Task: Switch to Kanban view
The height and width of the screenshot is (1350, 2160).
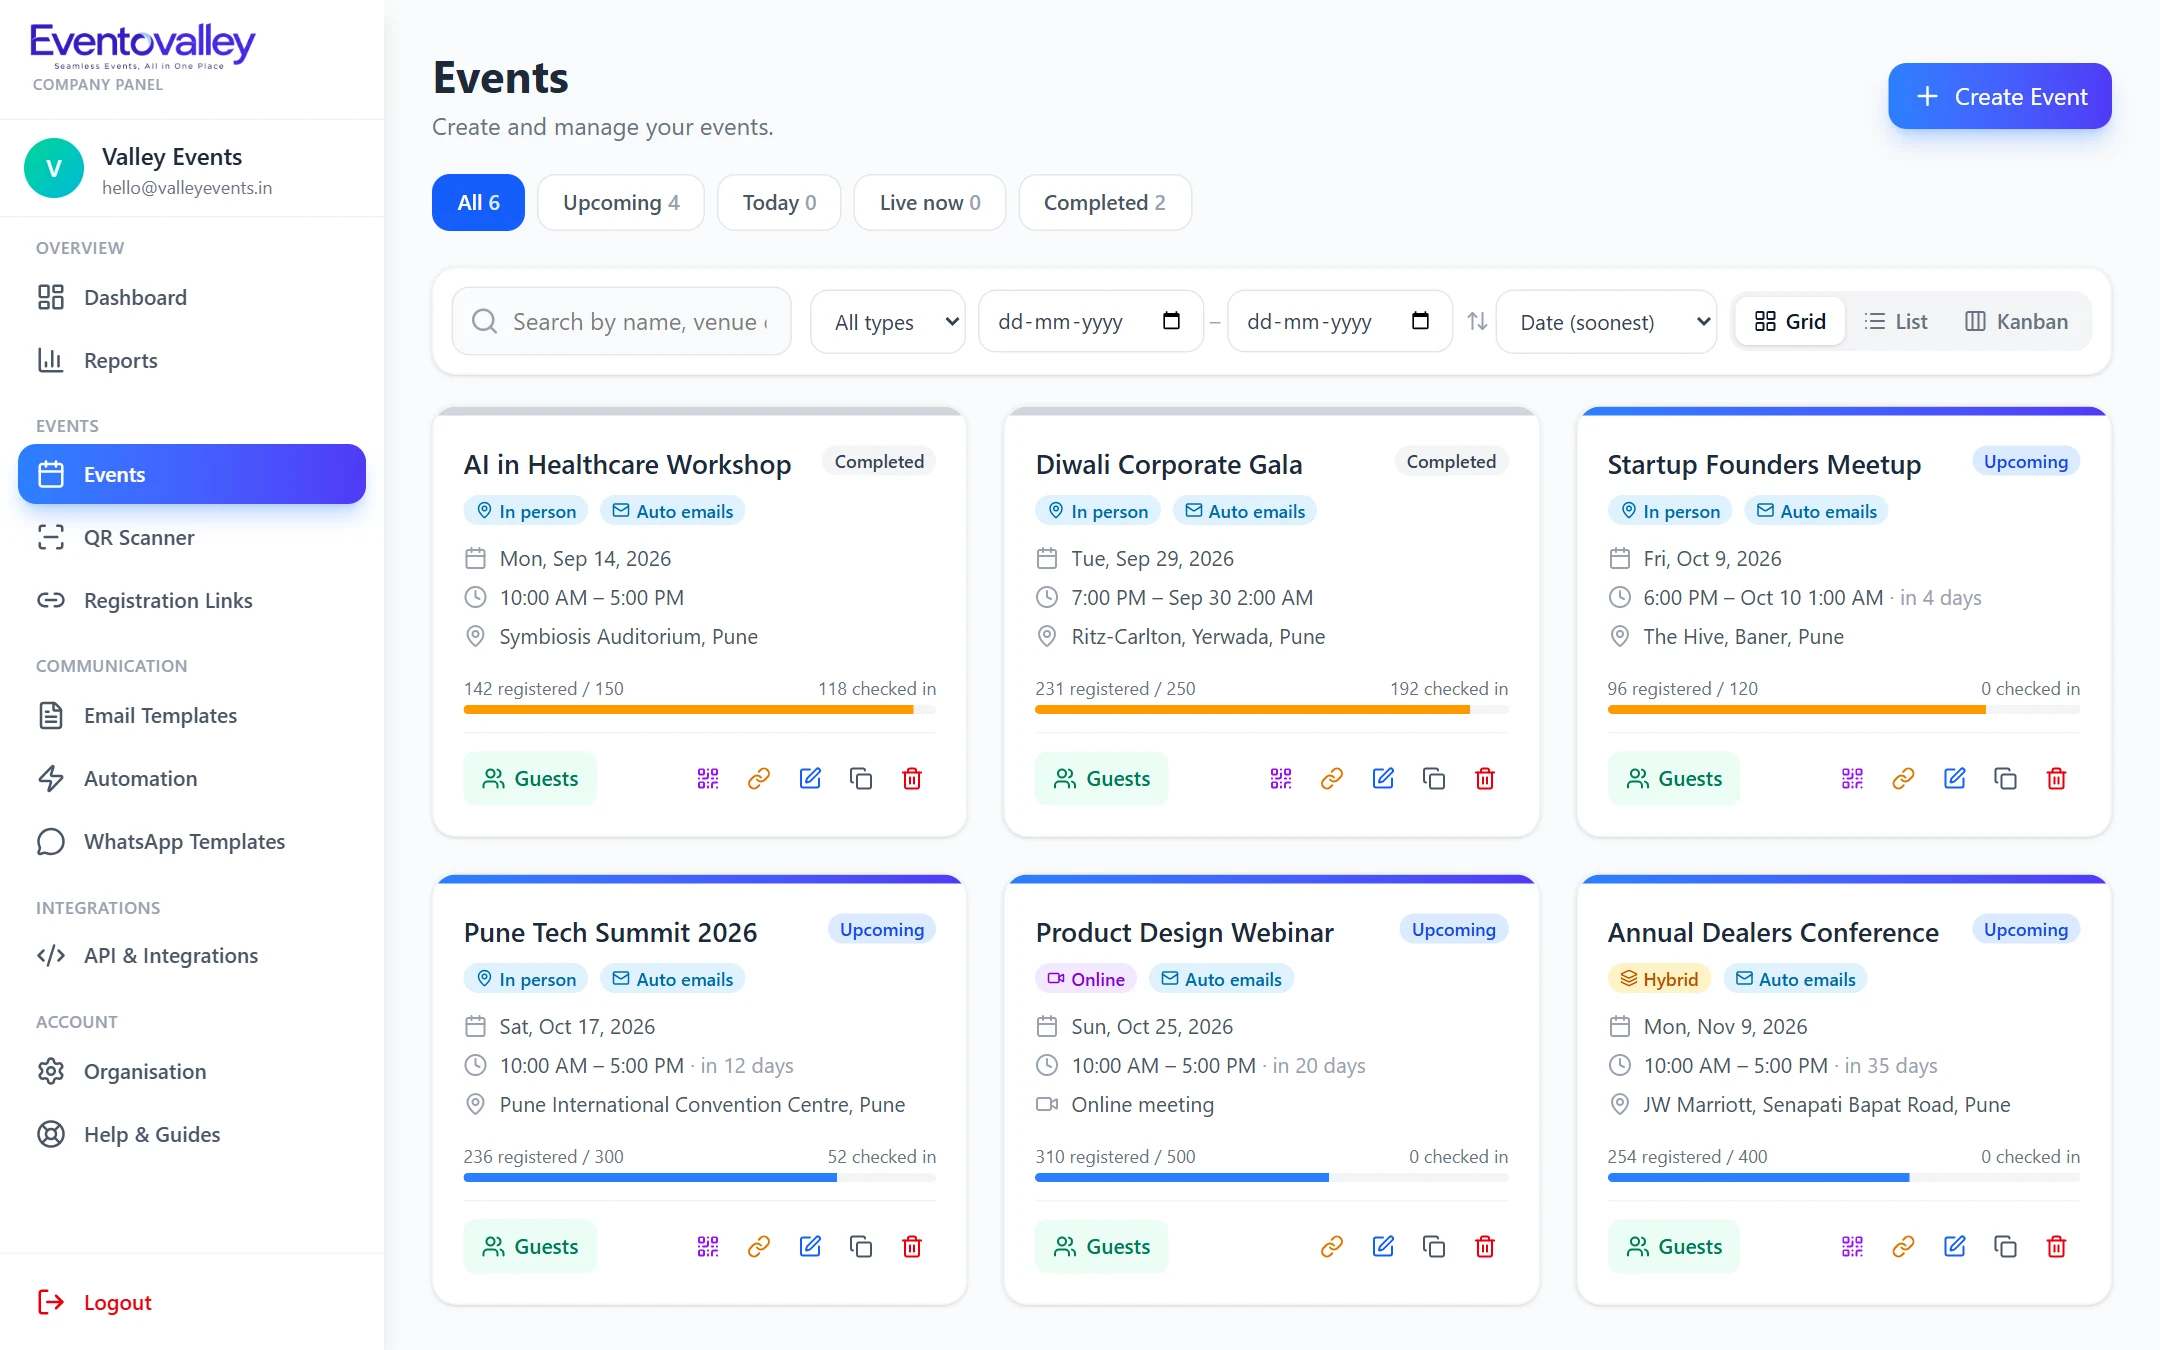Action: coord(2016,321)
